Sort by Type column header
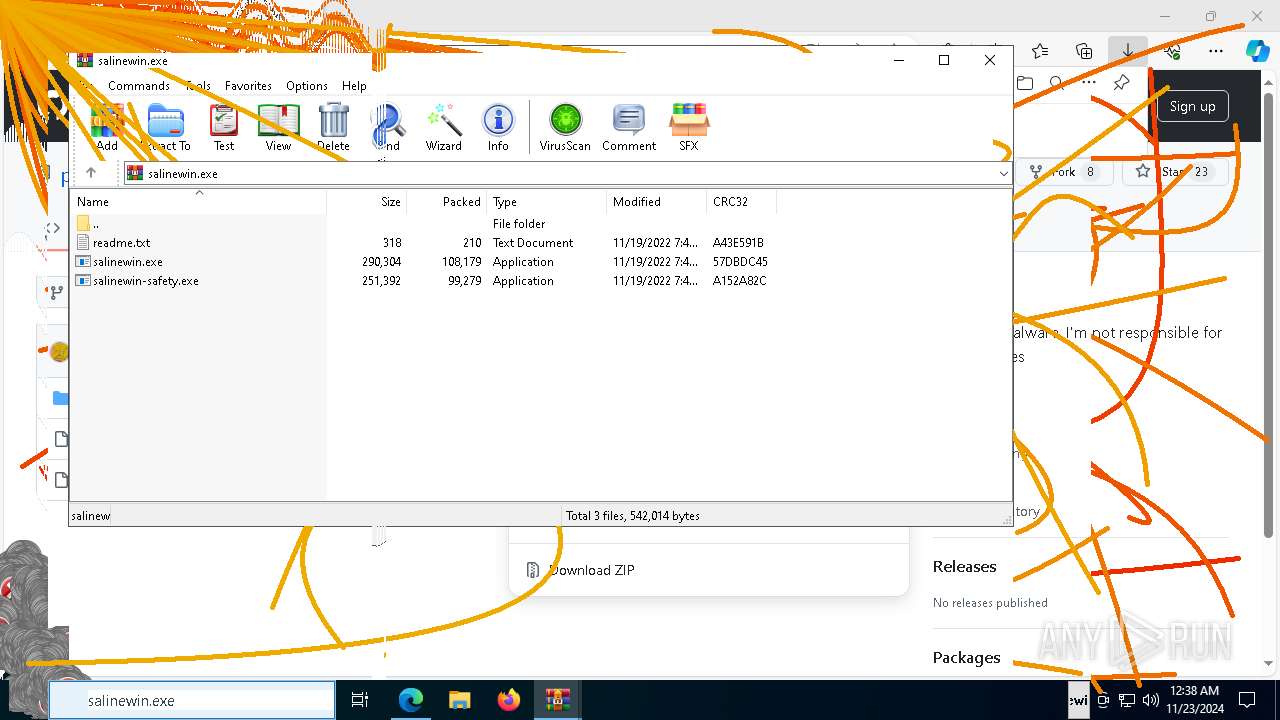 pyautogui.click(x=546, y=201)
